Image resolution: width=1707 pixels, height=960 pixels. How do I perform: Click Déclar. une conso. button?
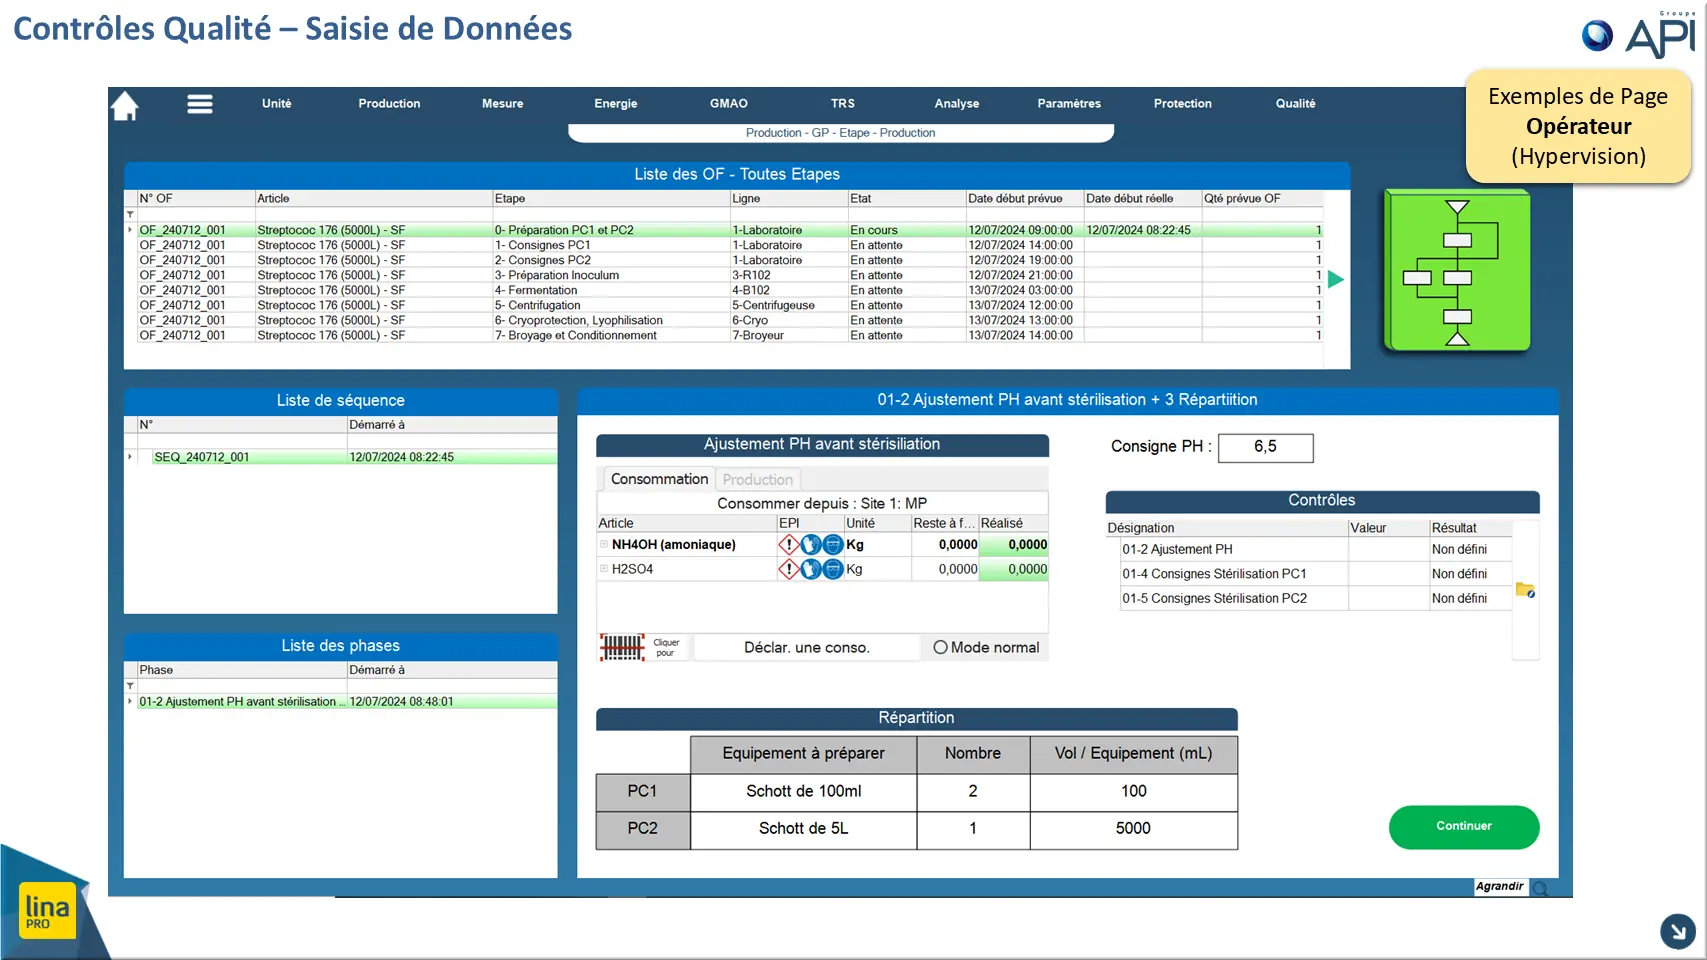807,648
